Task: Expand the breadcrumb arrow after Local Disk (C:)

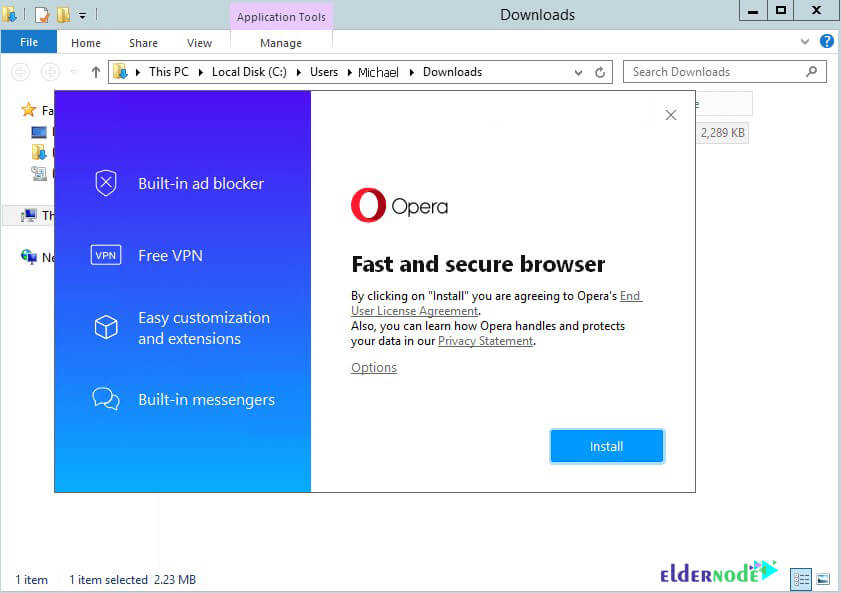Action: click(x=299, y=72)
